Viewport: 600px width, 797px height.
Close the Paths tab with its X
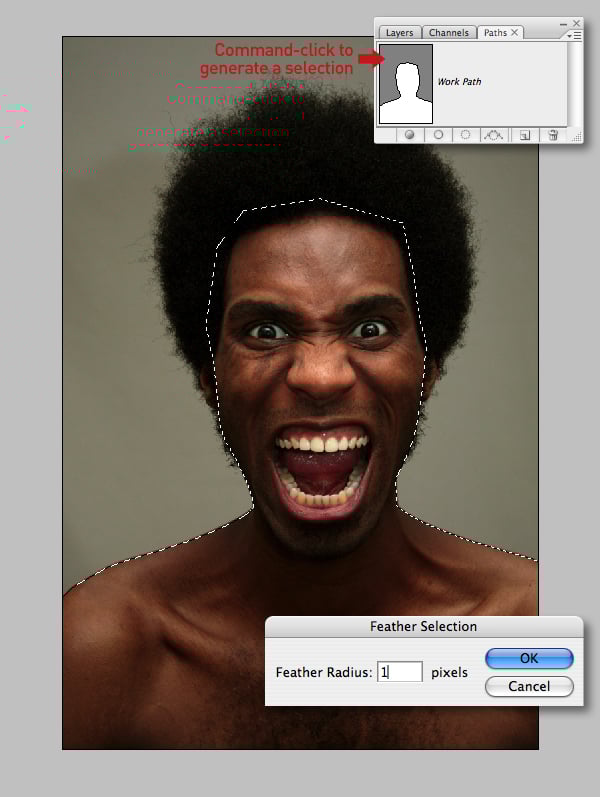[x=515, y=32]
